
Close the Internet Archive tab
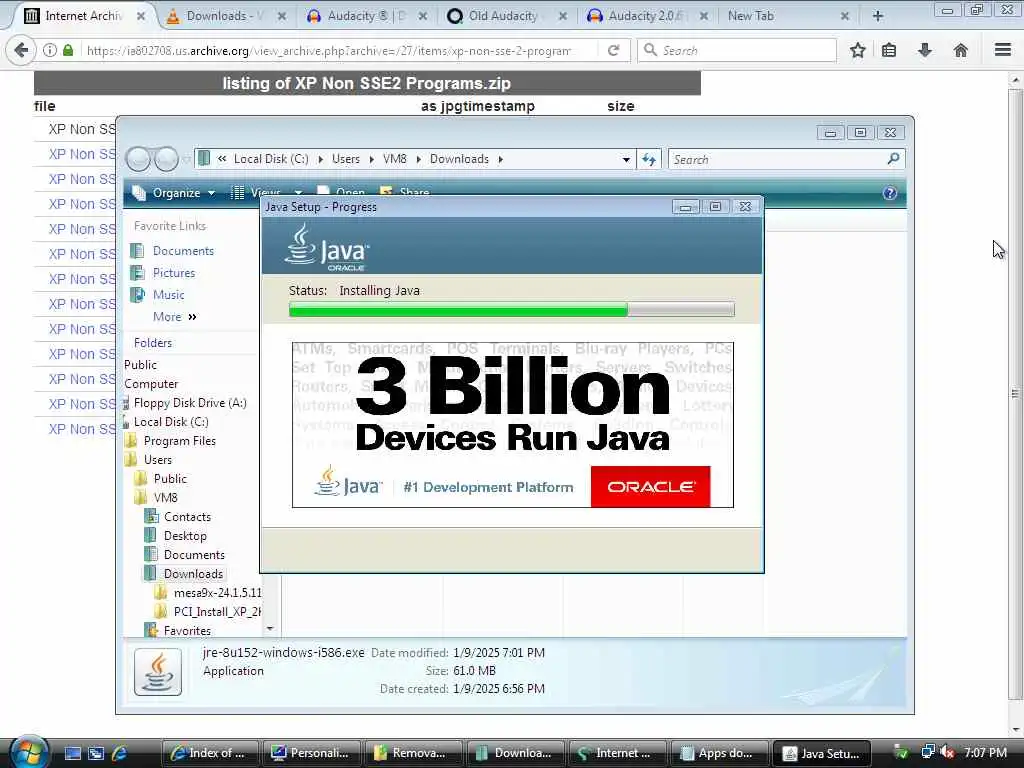click(140, 16)
